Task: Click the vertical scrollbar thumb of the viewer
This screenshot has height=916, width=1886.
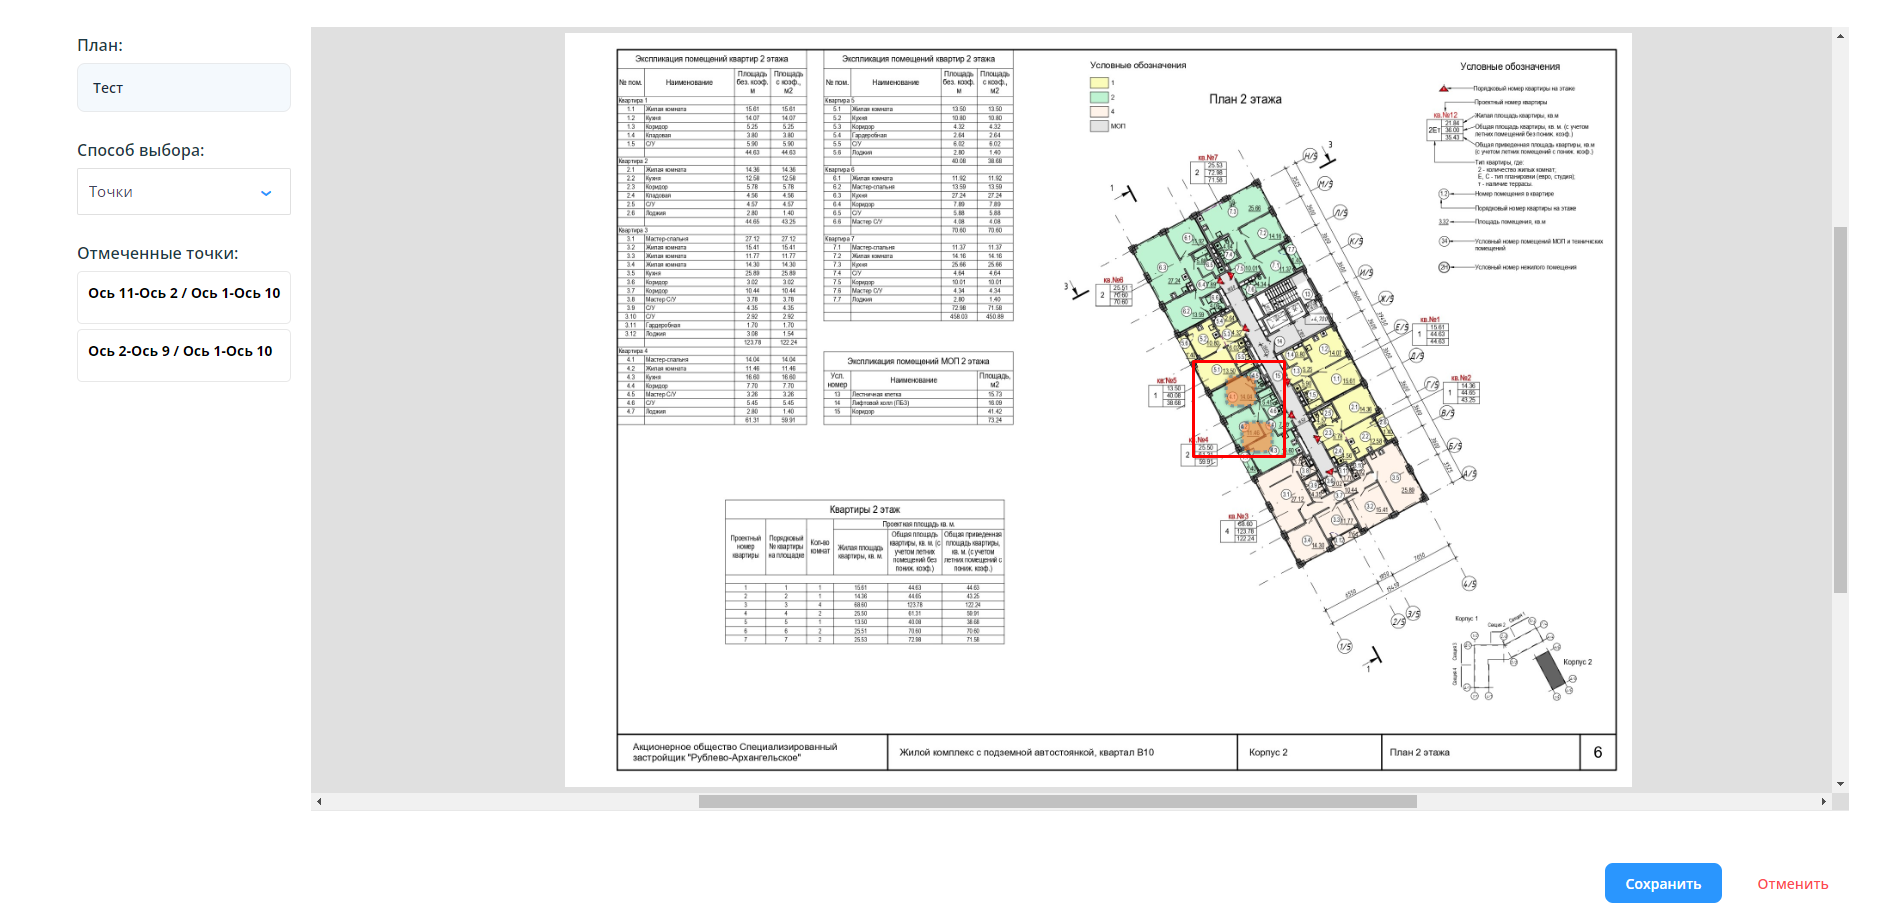Action: coord(1840,410)
